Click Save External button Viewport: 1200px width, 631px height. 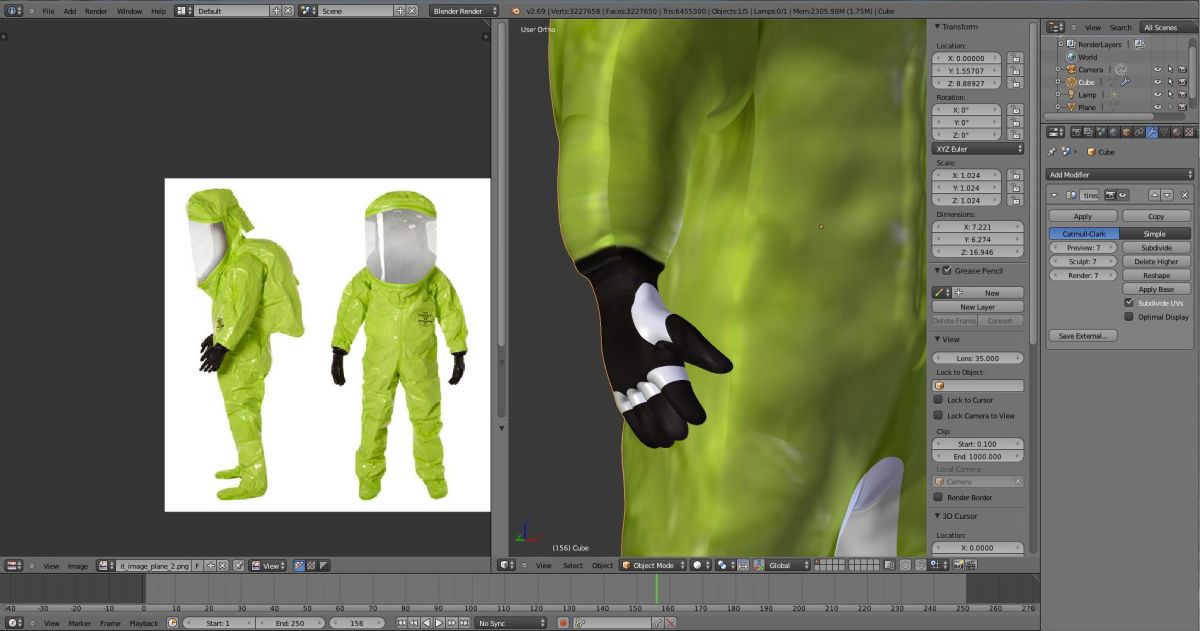(x=1083, y=336)
